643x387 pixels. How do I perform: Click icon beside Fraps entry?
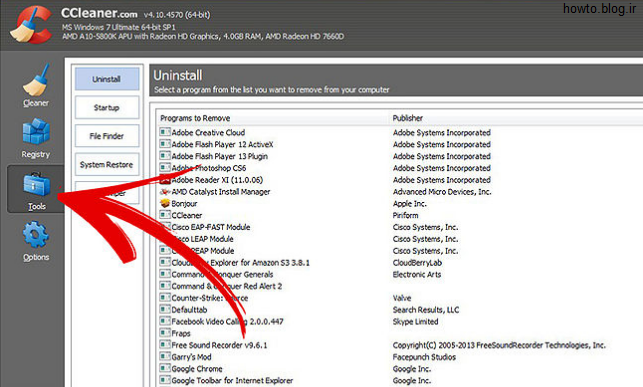[165, 333]
